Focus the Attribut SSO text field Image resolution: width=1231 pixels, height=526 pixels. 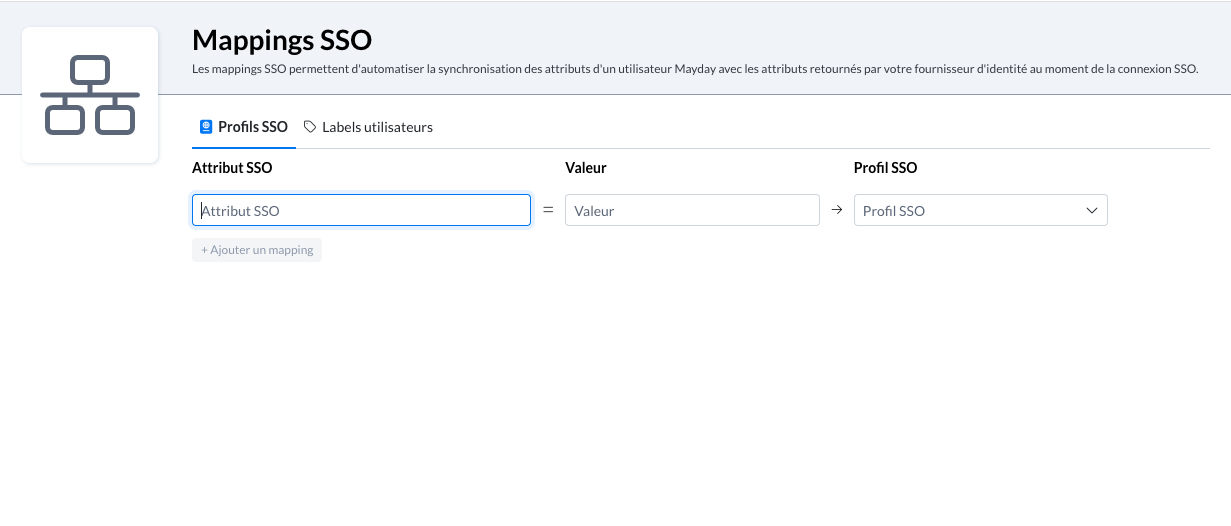[x=361, y=210]
